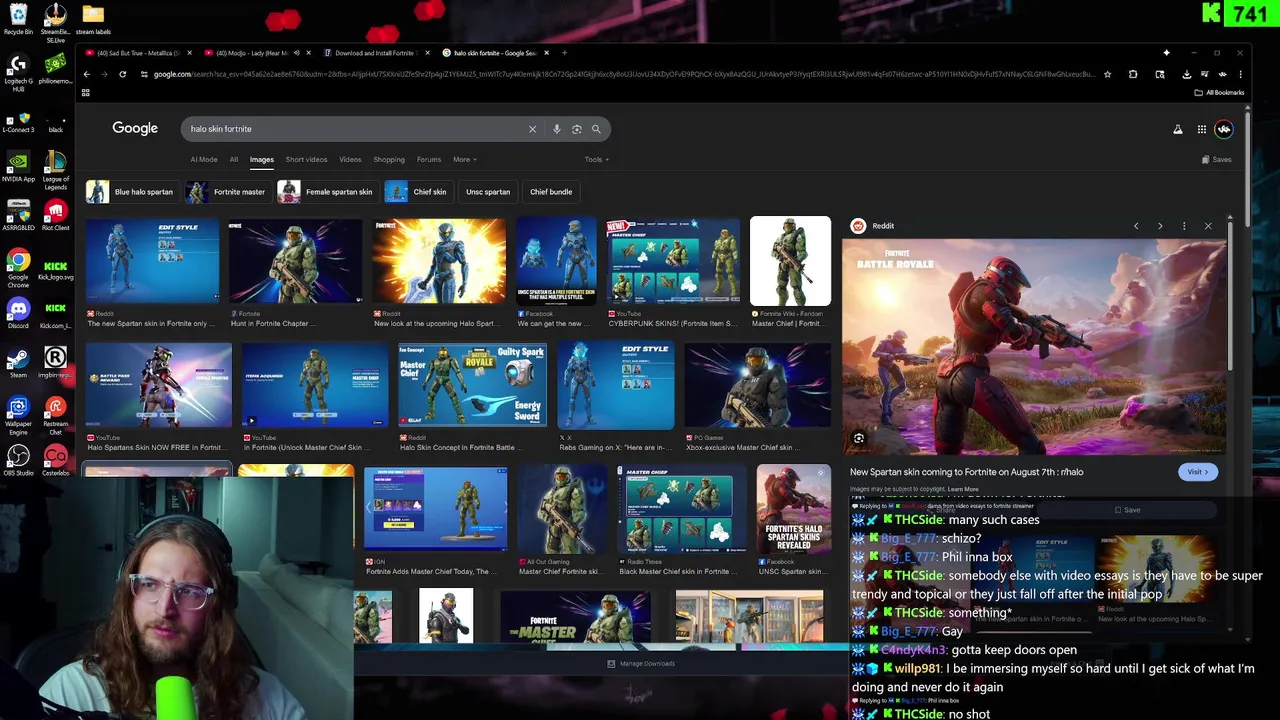Screen dimensions: 1280x720
Task: Open the Google account avatar
Action: [1224, 129]
